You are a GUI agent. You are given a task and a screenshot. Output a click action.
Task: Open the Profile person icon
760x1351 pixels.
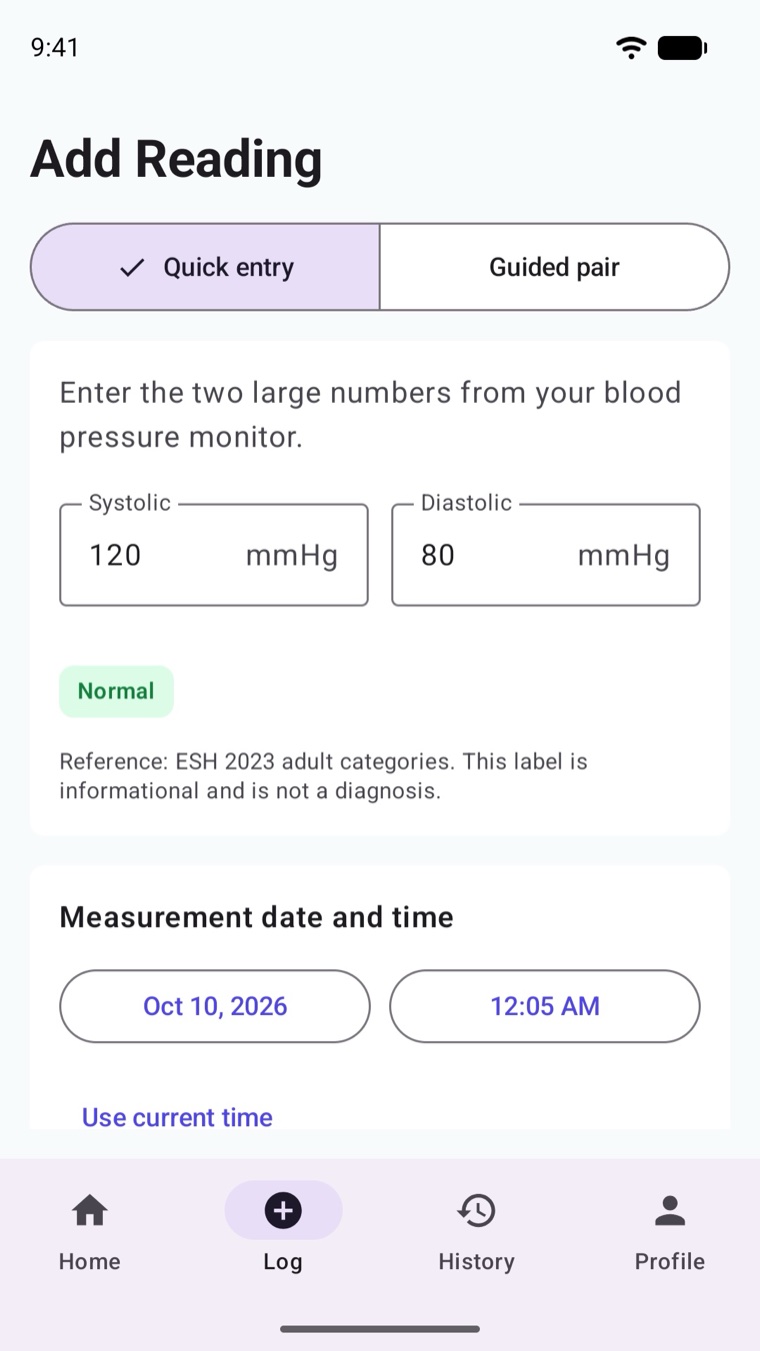[670, 1210]
